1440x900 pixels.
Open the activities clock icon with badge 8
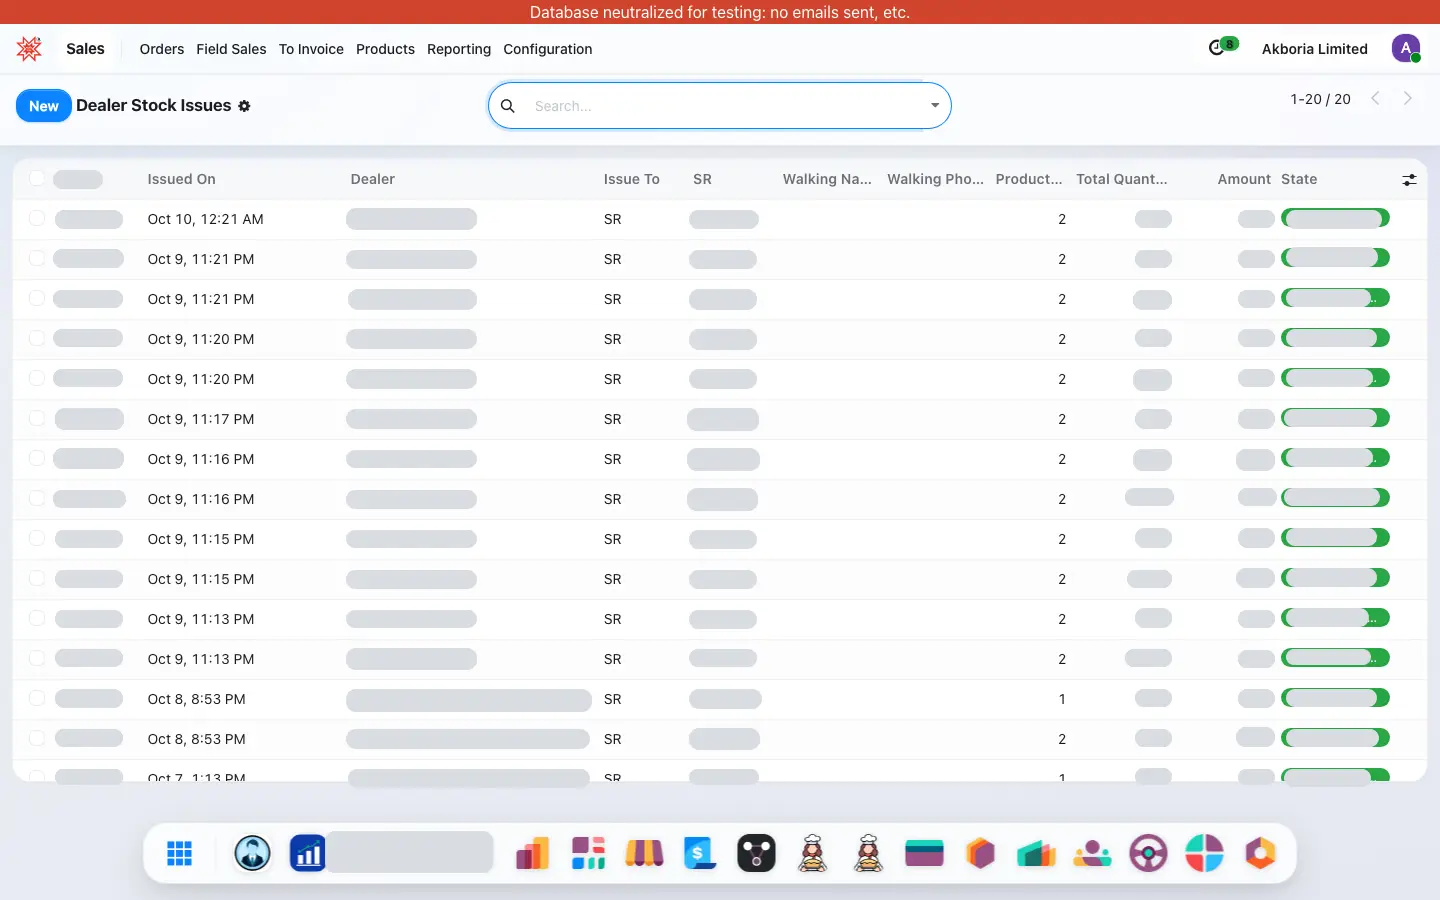click(x=1222, y=47)
